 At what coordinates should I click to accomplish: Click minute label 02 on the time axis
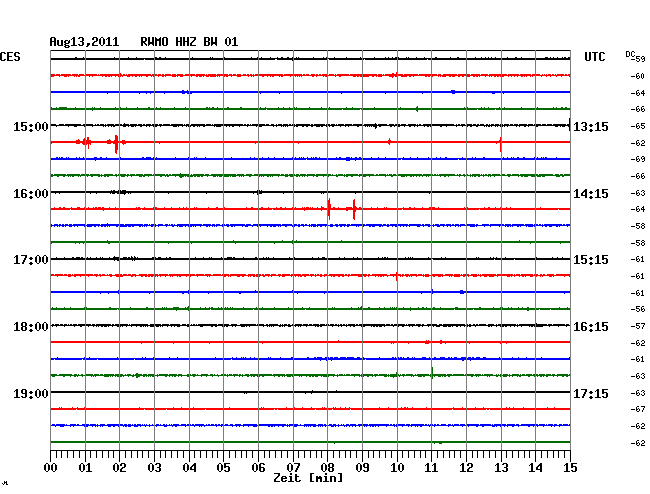[119, 468]
